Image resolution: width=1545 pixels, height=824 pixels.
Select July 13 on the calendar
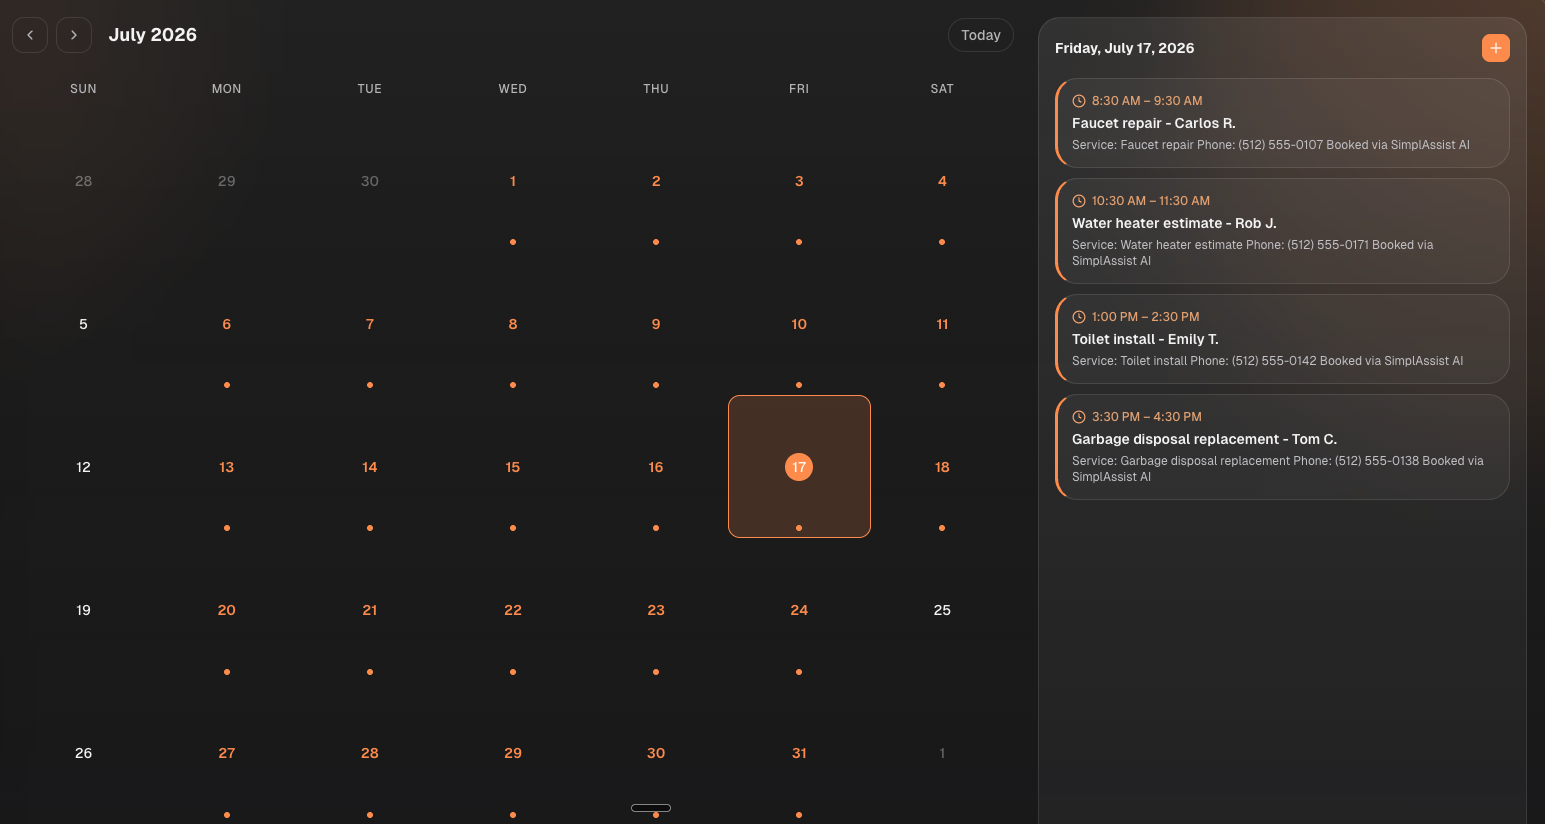pos(227,467)
